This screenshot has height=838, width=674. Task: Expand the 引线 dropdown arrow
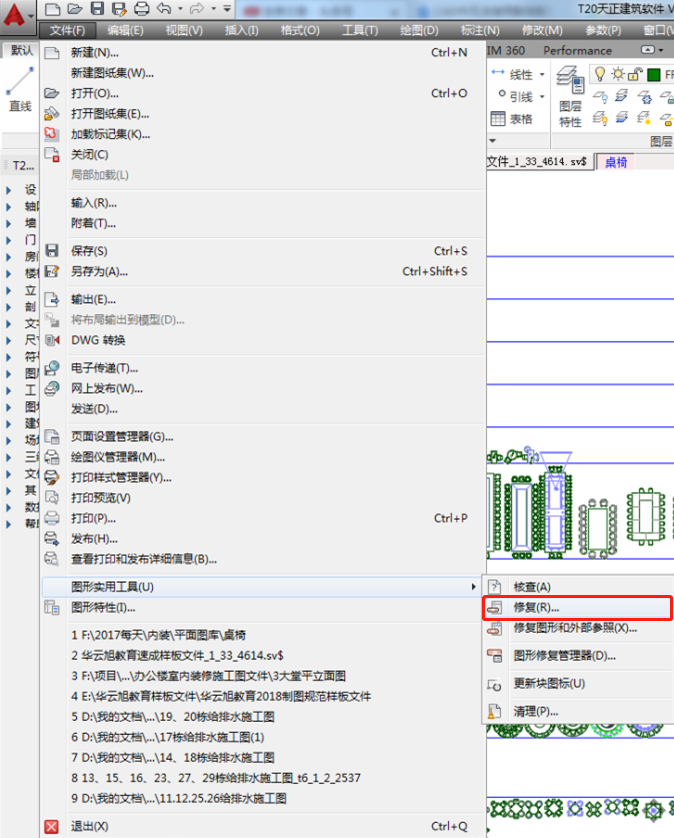click(542, 97)
